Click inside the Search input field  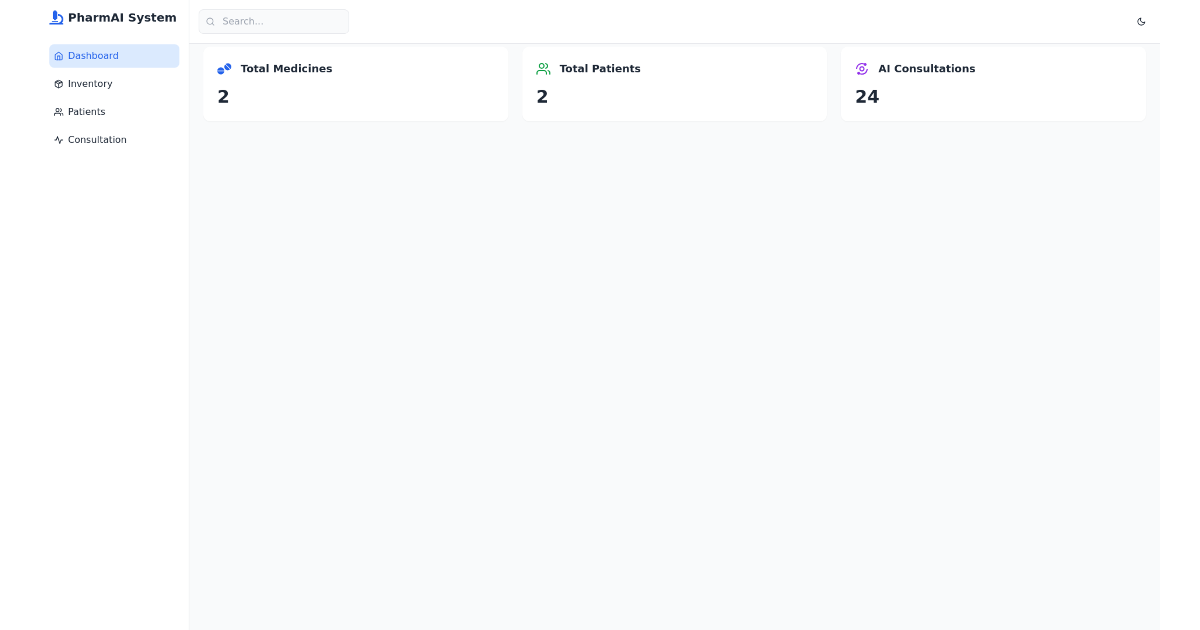pos(274,21)
